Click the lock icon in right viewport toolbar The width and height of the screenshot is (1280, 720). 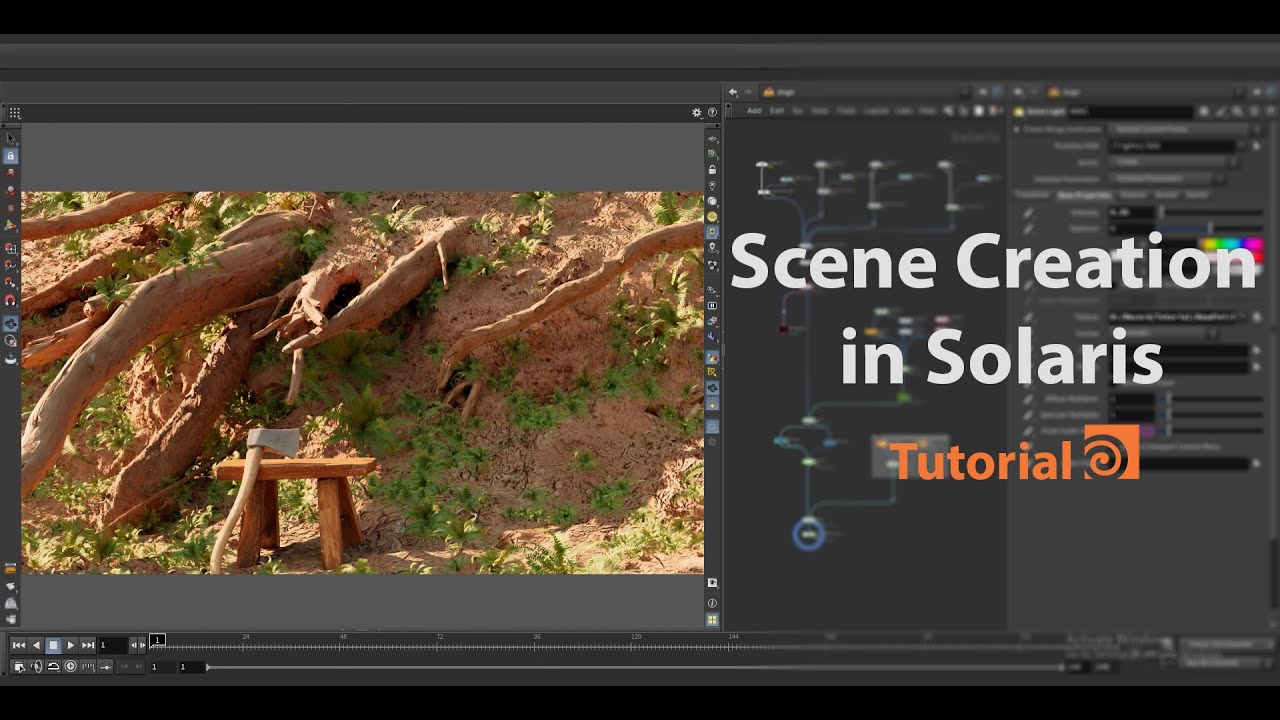point(712,169)
